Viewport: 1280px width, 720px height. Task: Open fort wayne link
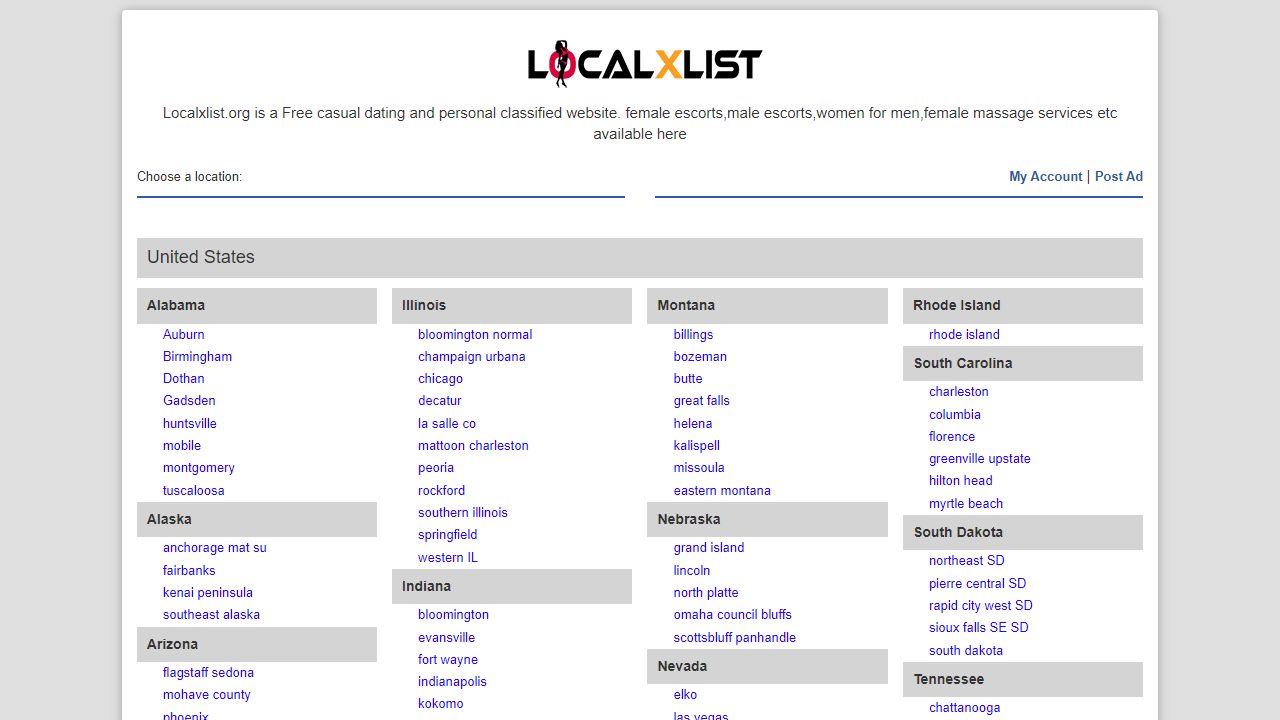448,659
